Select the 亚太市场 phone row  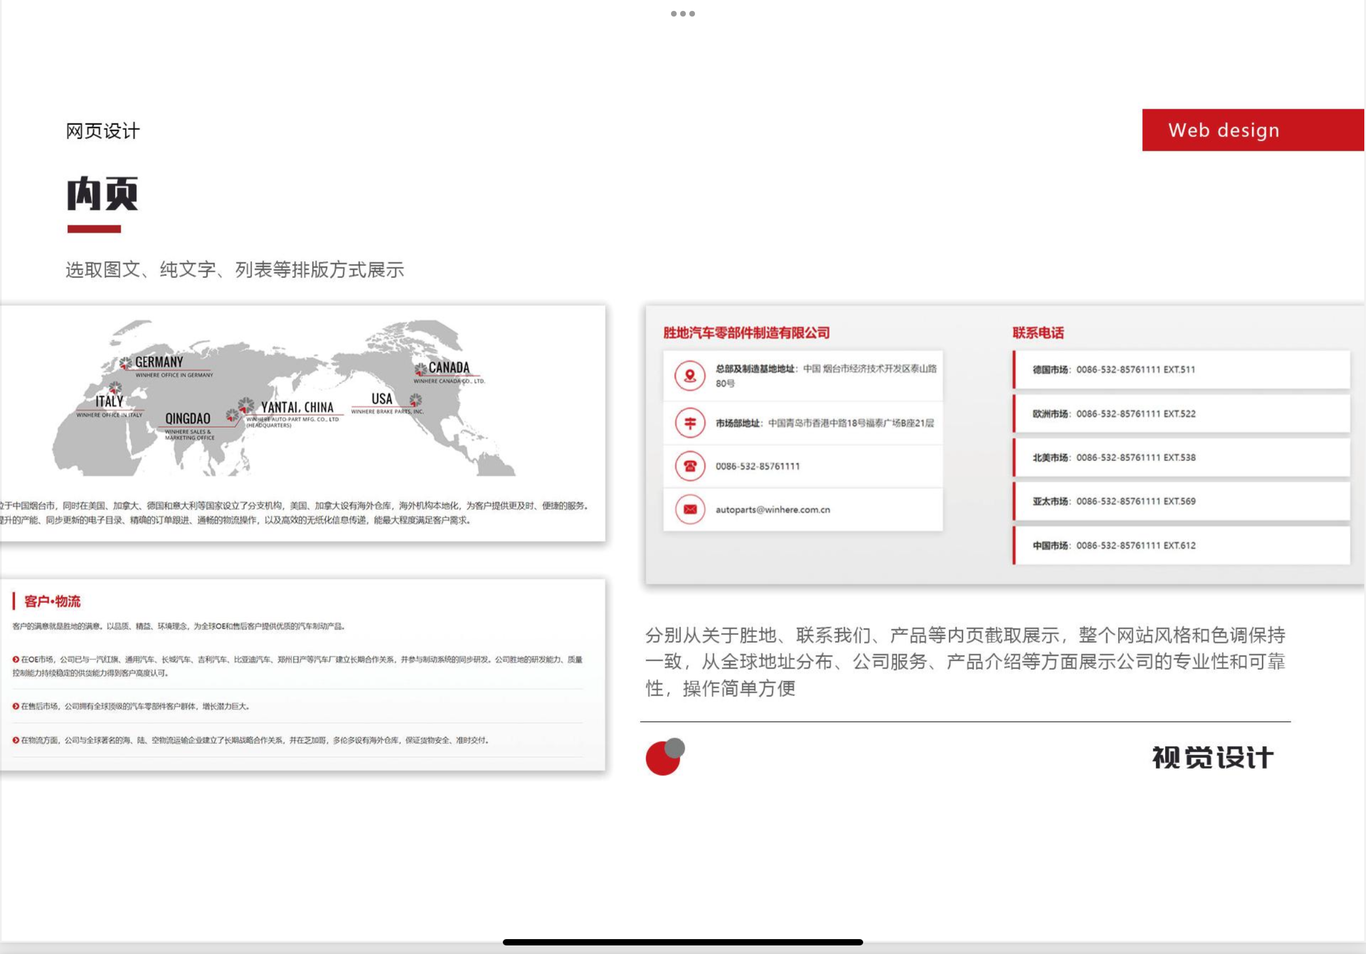1181,502
